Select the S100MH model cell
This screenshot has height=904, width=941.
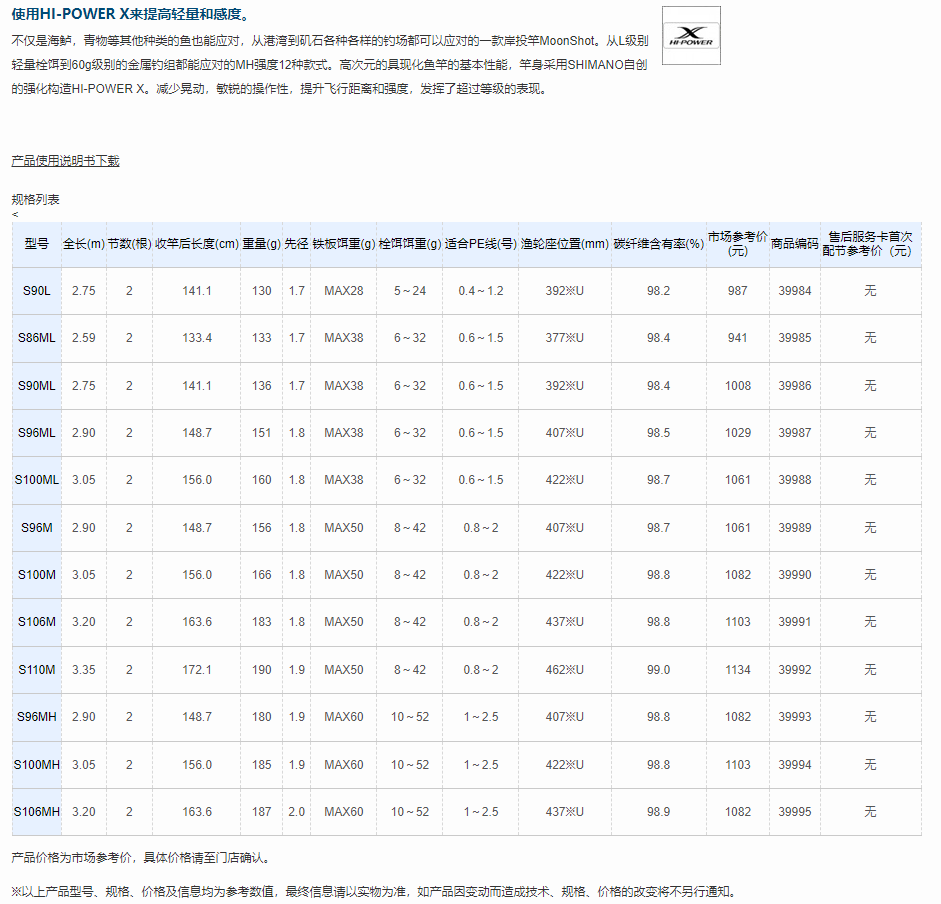37,765
